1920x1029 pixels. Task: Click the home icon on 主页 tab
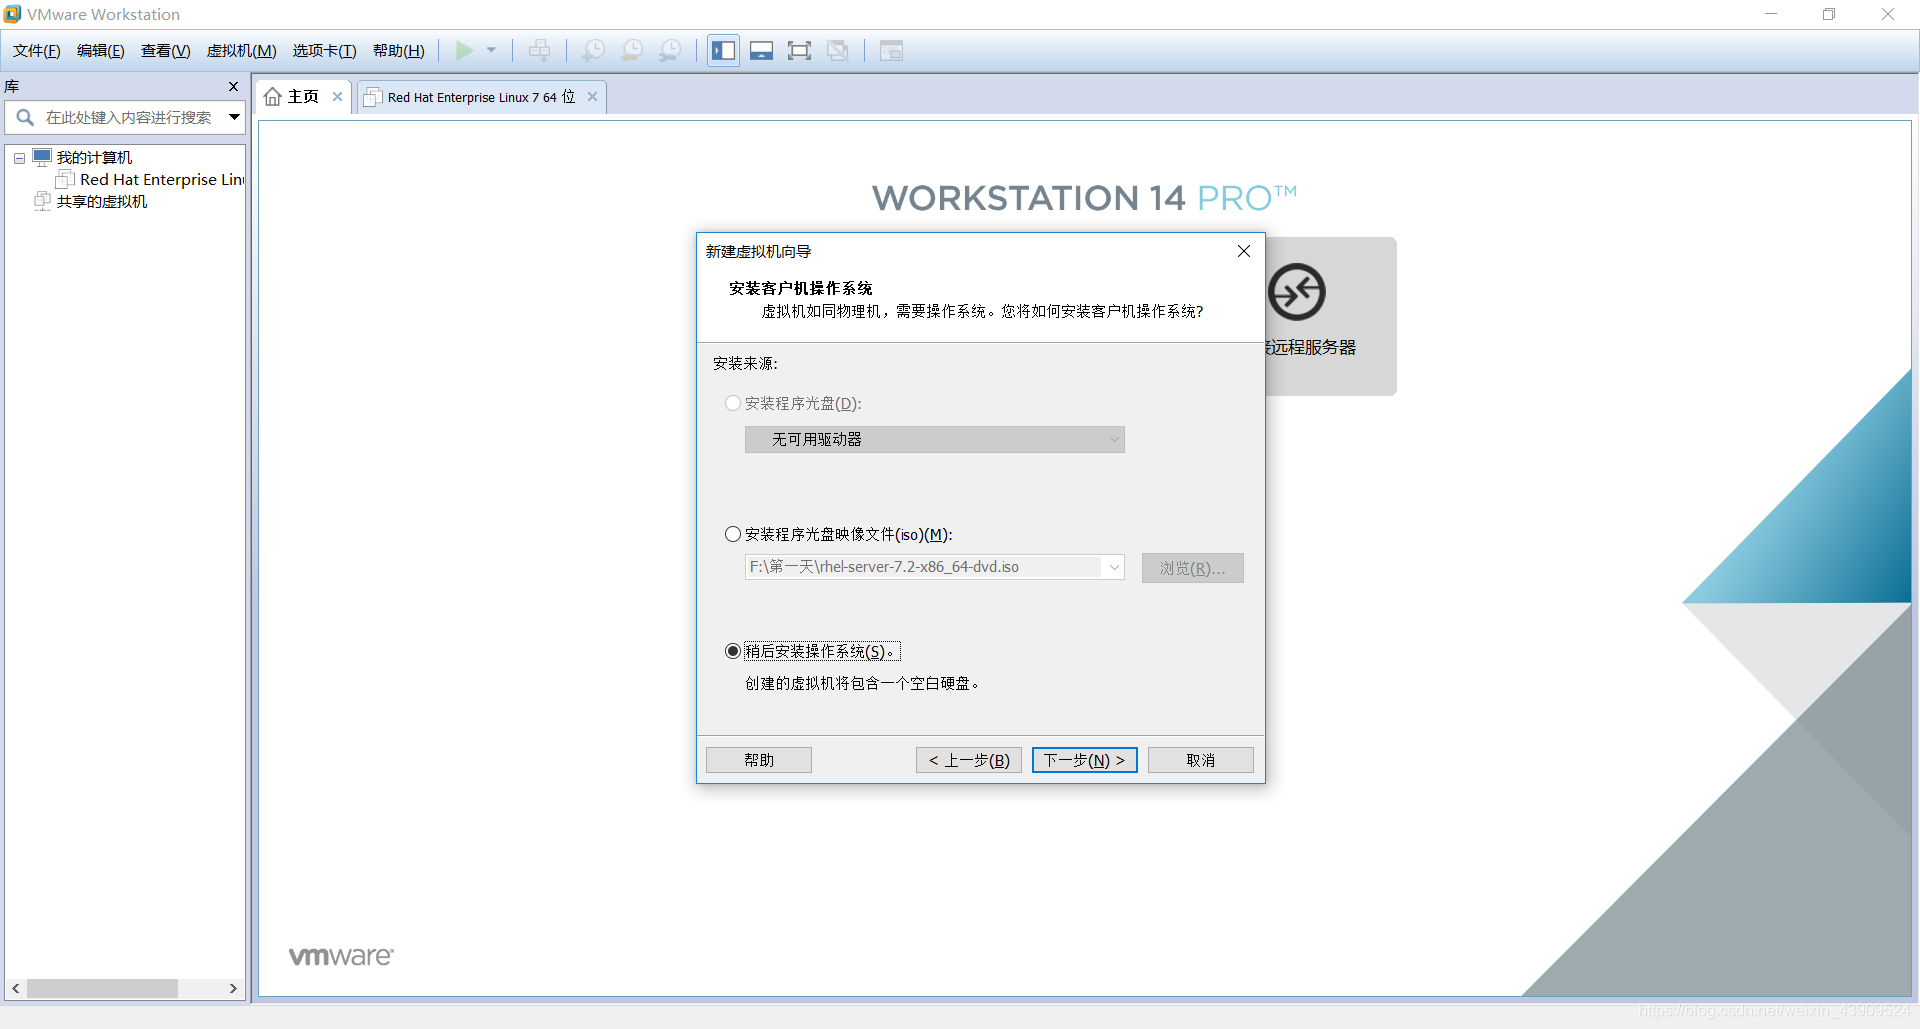click(273, 97)
